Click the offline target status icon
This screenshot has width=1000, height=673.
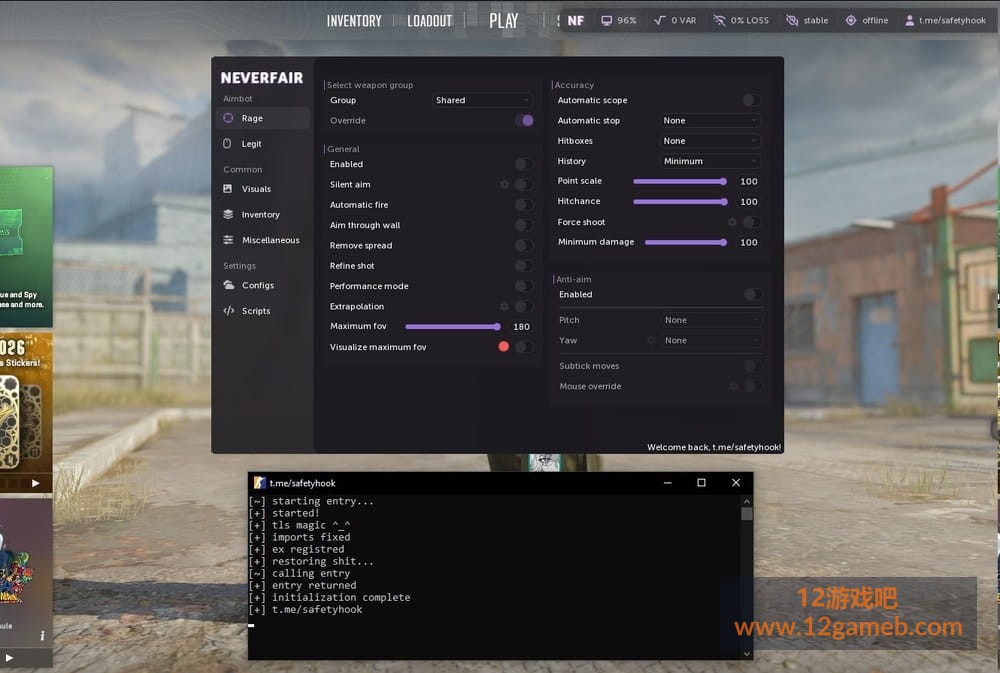tap(851, 20)
